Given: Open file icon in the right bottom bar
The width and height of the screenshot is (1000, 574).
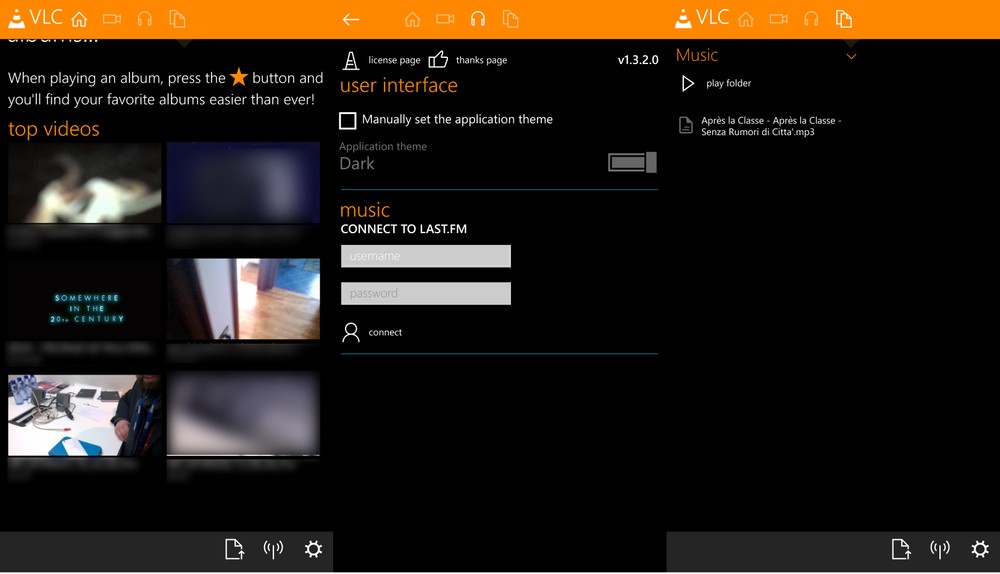Looking at the screenshot, I should tap(901, 549).
